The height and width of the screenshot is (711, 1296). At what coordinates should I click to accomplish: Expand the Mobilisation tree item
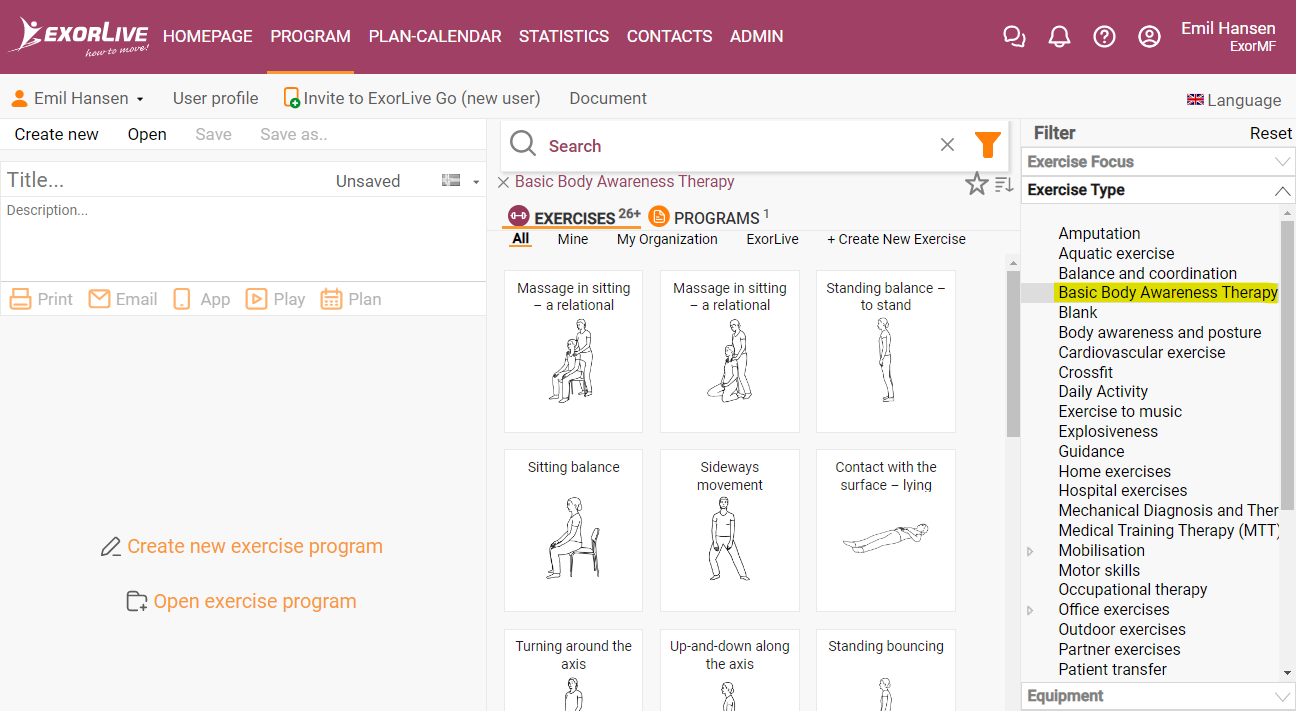pyautogui.click(x=1030, y=551)
